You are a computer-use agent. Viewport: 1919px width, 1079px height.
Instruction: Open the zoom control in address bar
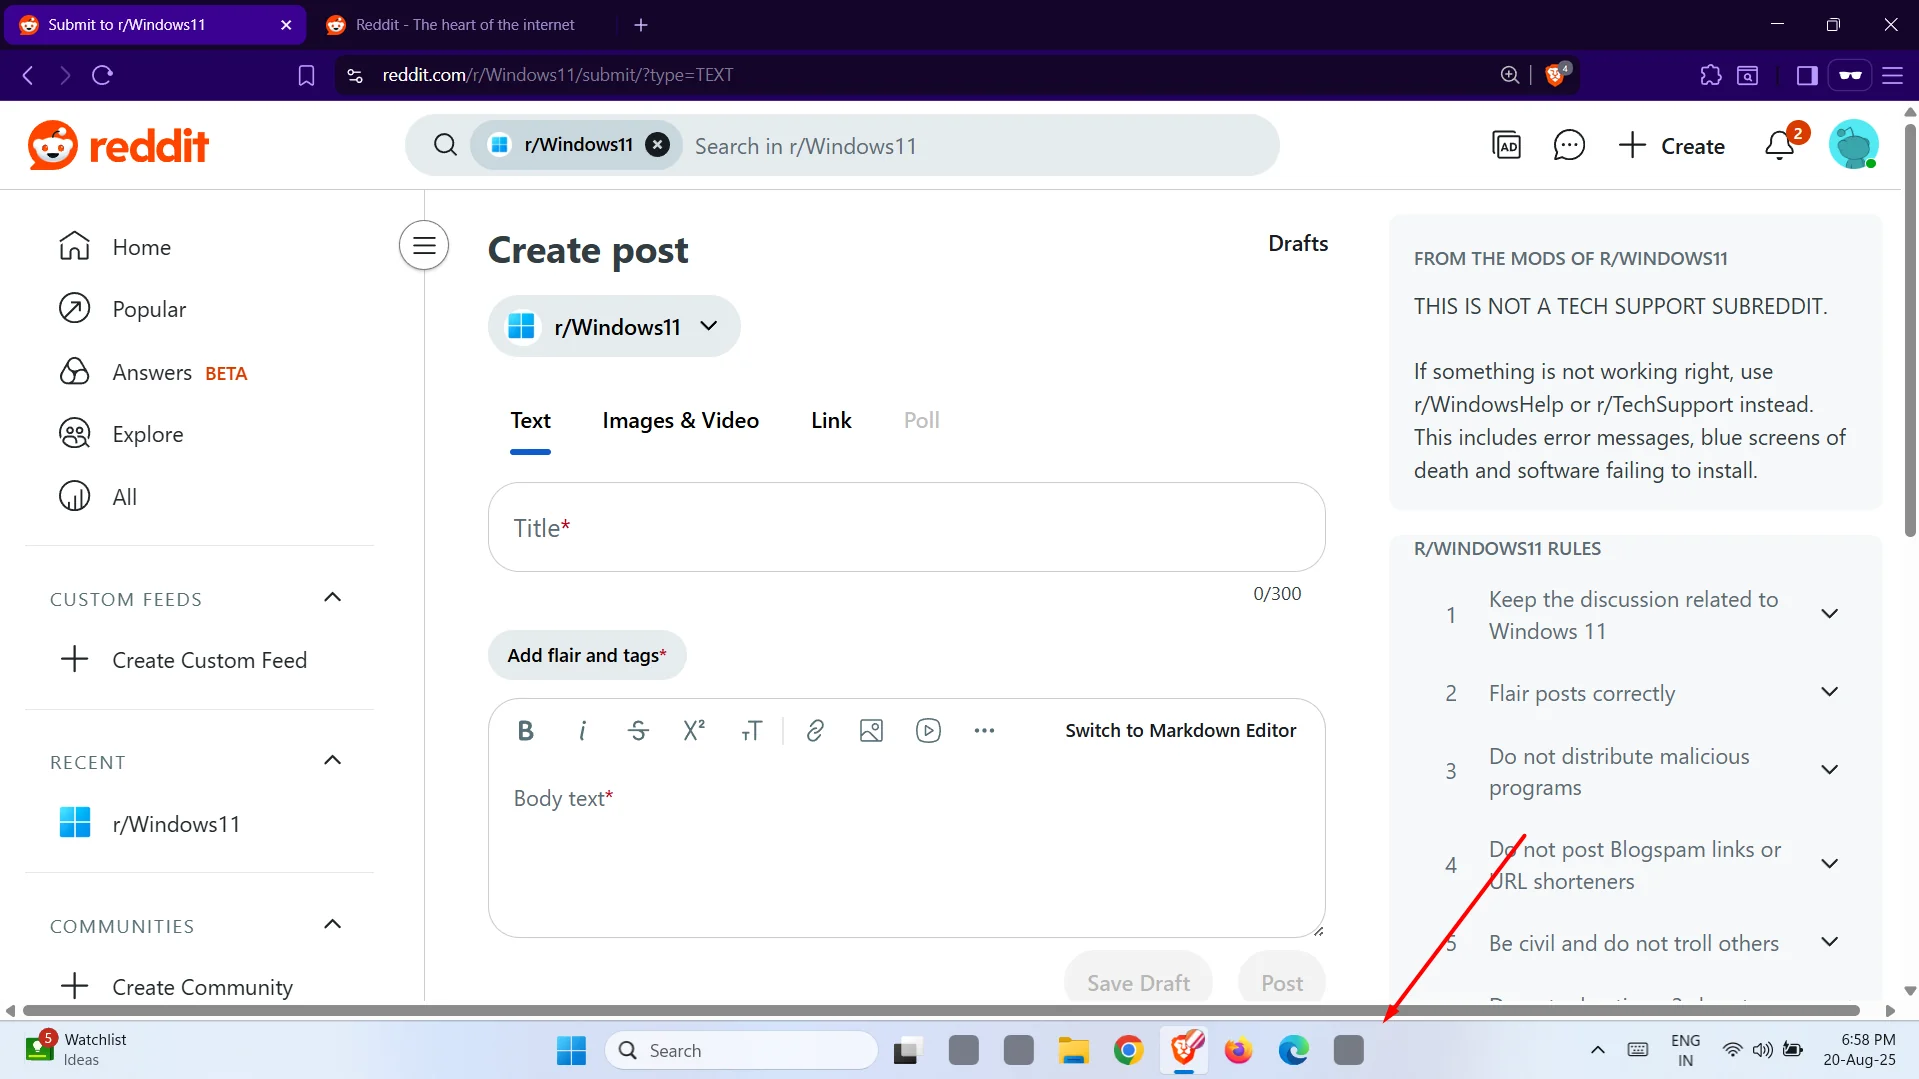(x=1510, y=75)
